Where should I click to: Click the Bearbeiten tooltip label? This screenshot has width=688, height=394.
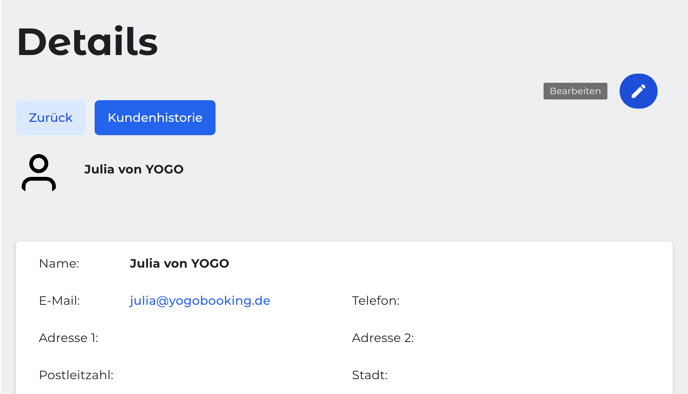[575, 91]
